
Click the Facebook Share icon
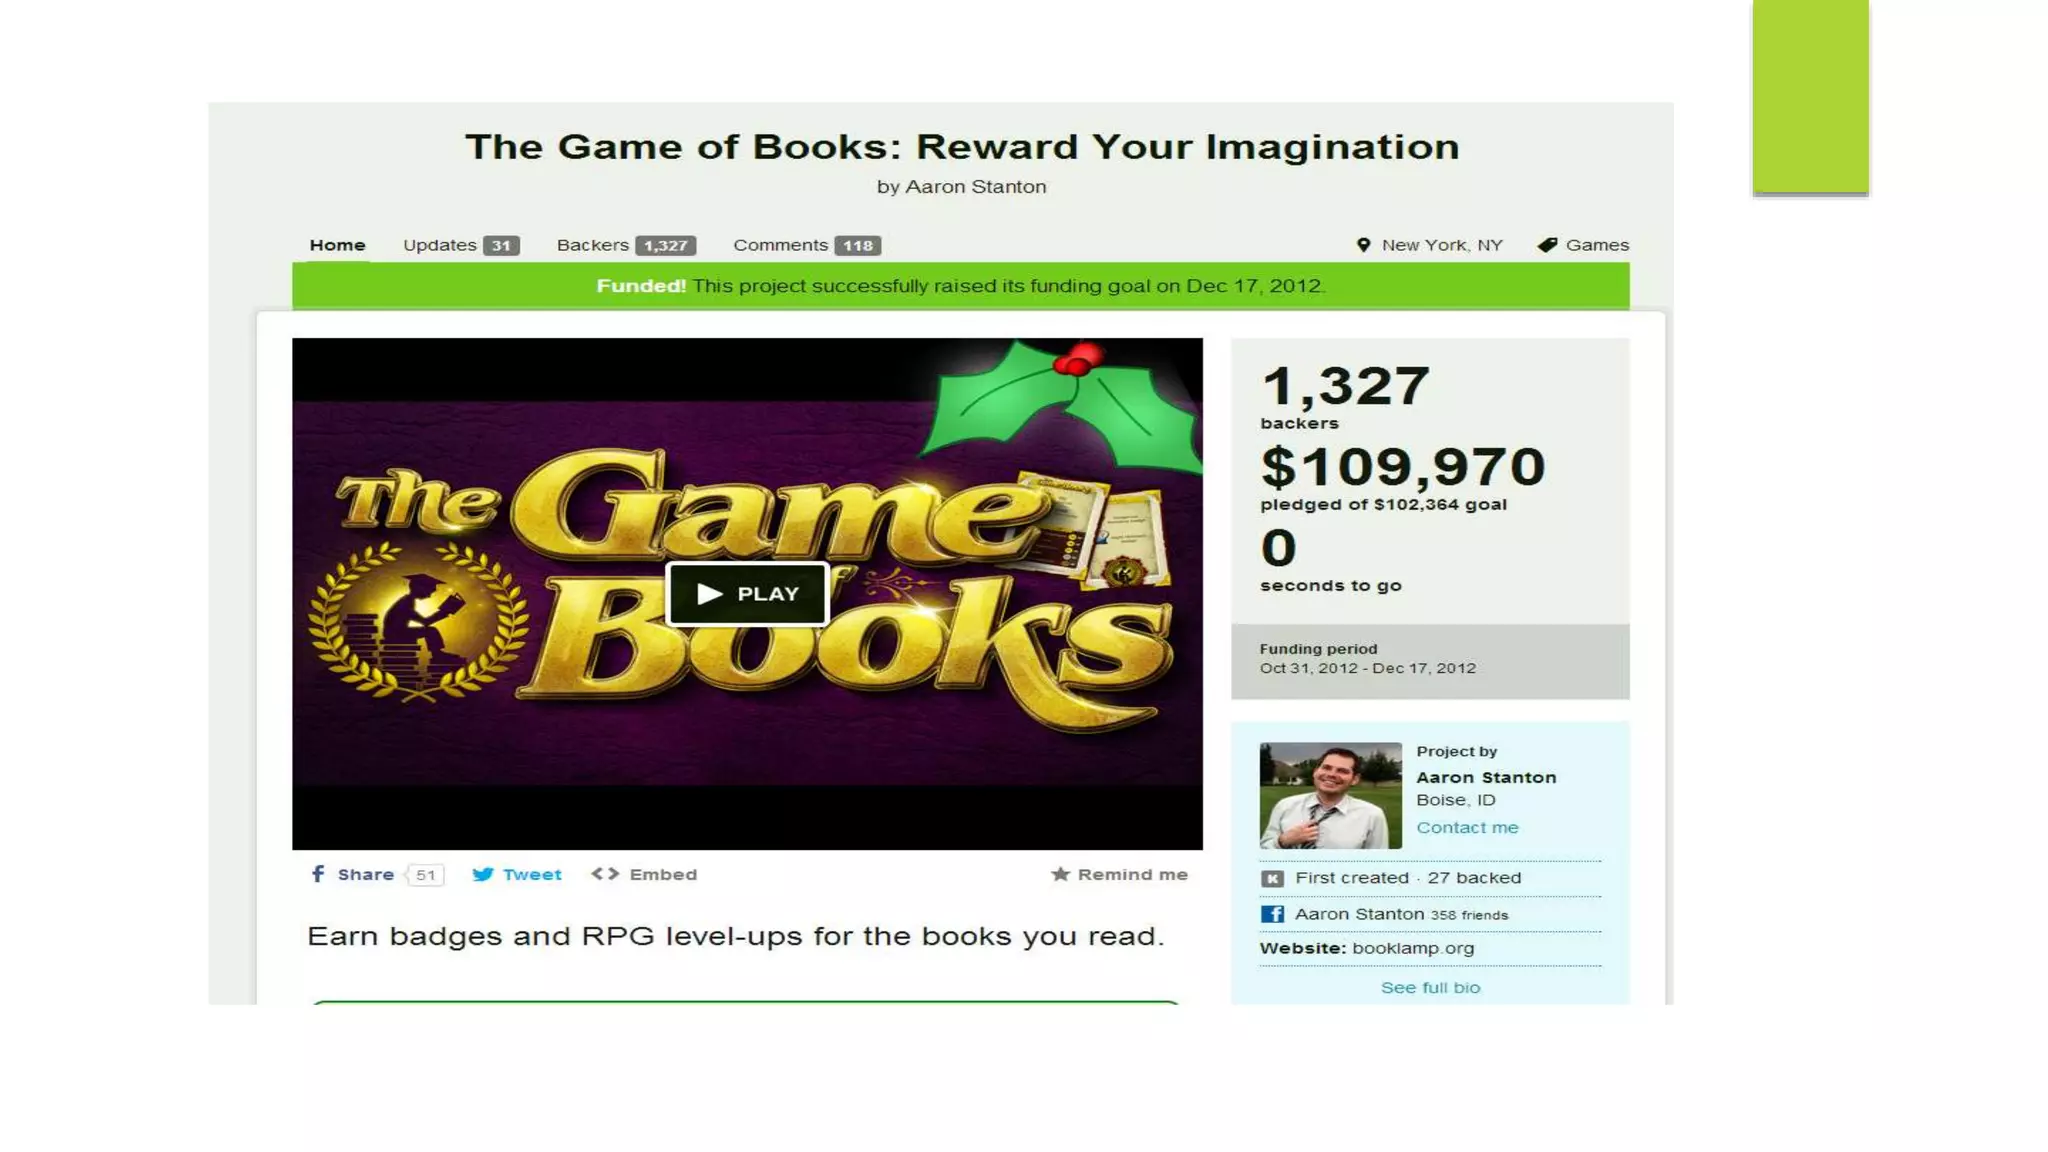point(318,874)
